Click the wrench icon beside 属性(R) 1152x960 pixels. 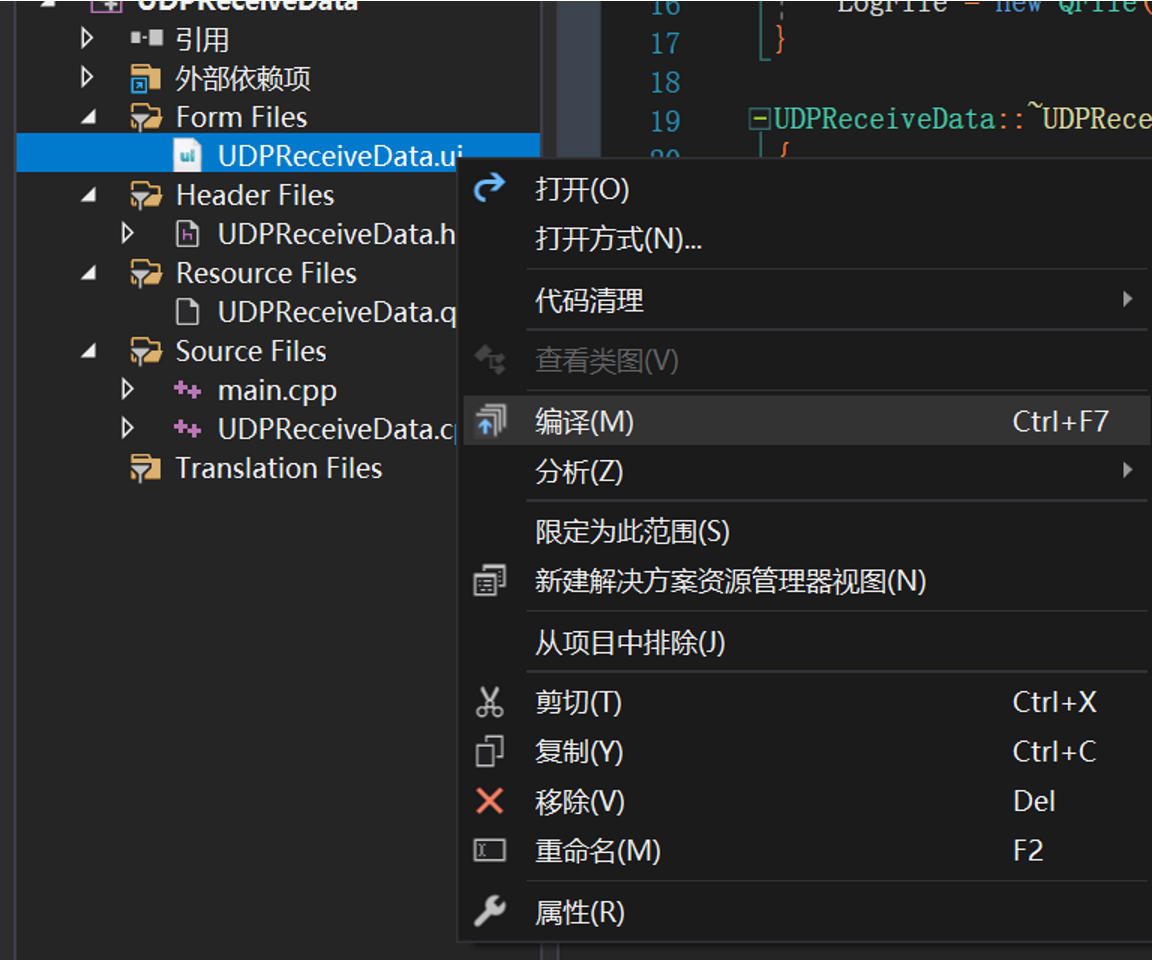point(489,911)
